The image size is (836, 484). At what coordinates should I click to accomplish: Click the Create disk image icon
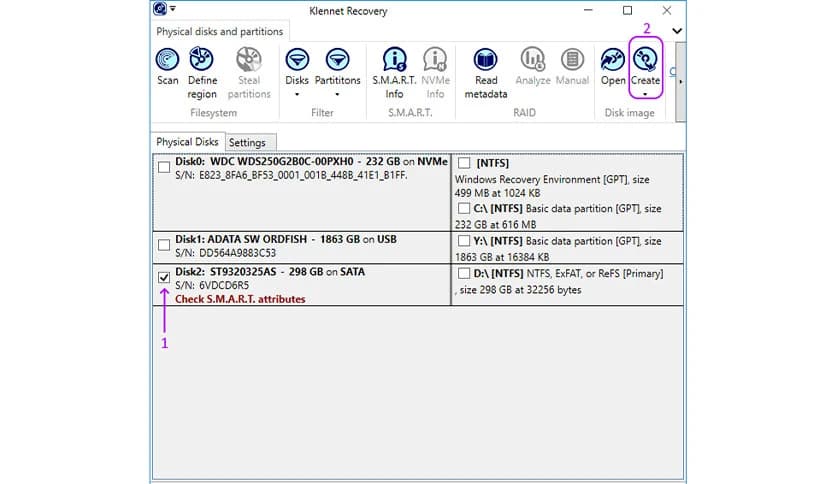click(x=645, y=60)
